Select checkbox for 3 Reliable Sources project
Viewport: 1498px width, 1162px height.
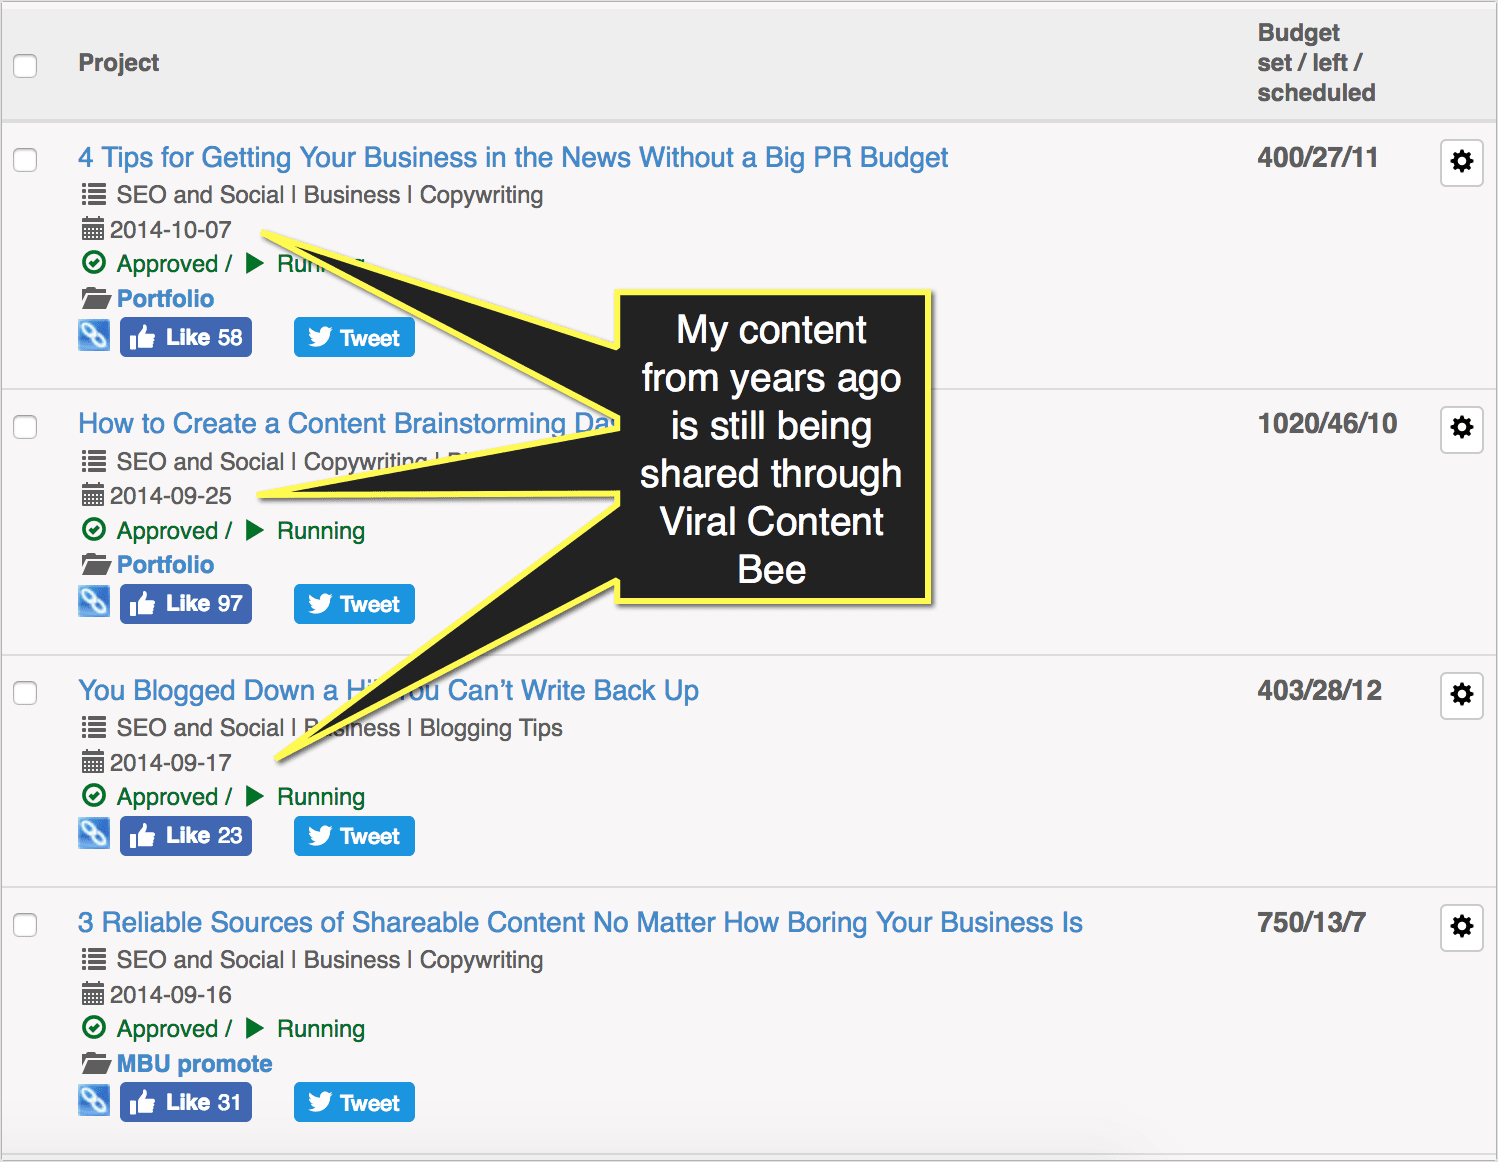[25, 925]
